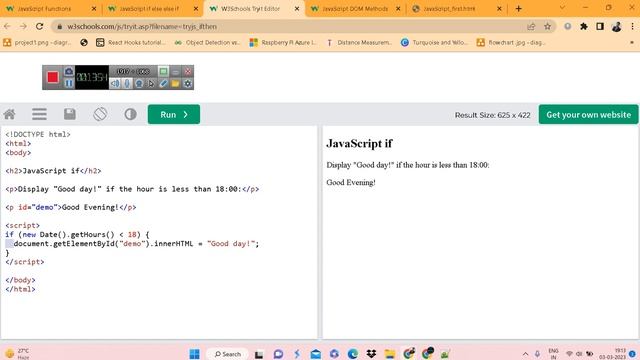Share this page using the share icon
This screenshot has width=640, height=360.
(x=531, y=27)
